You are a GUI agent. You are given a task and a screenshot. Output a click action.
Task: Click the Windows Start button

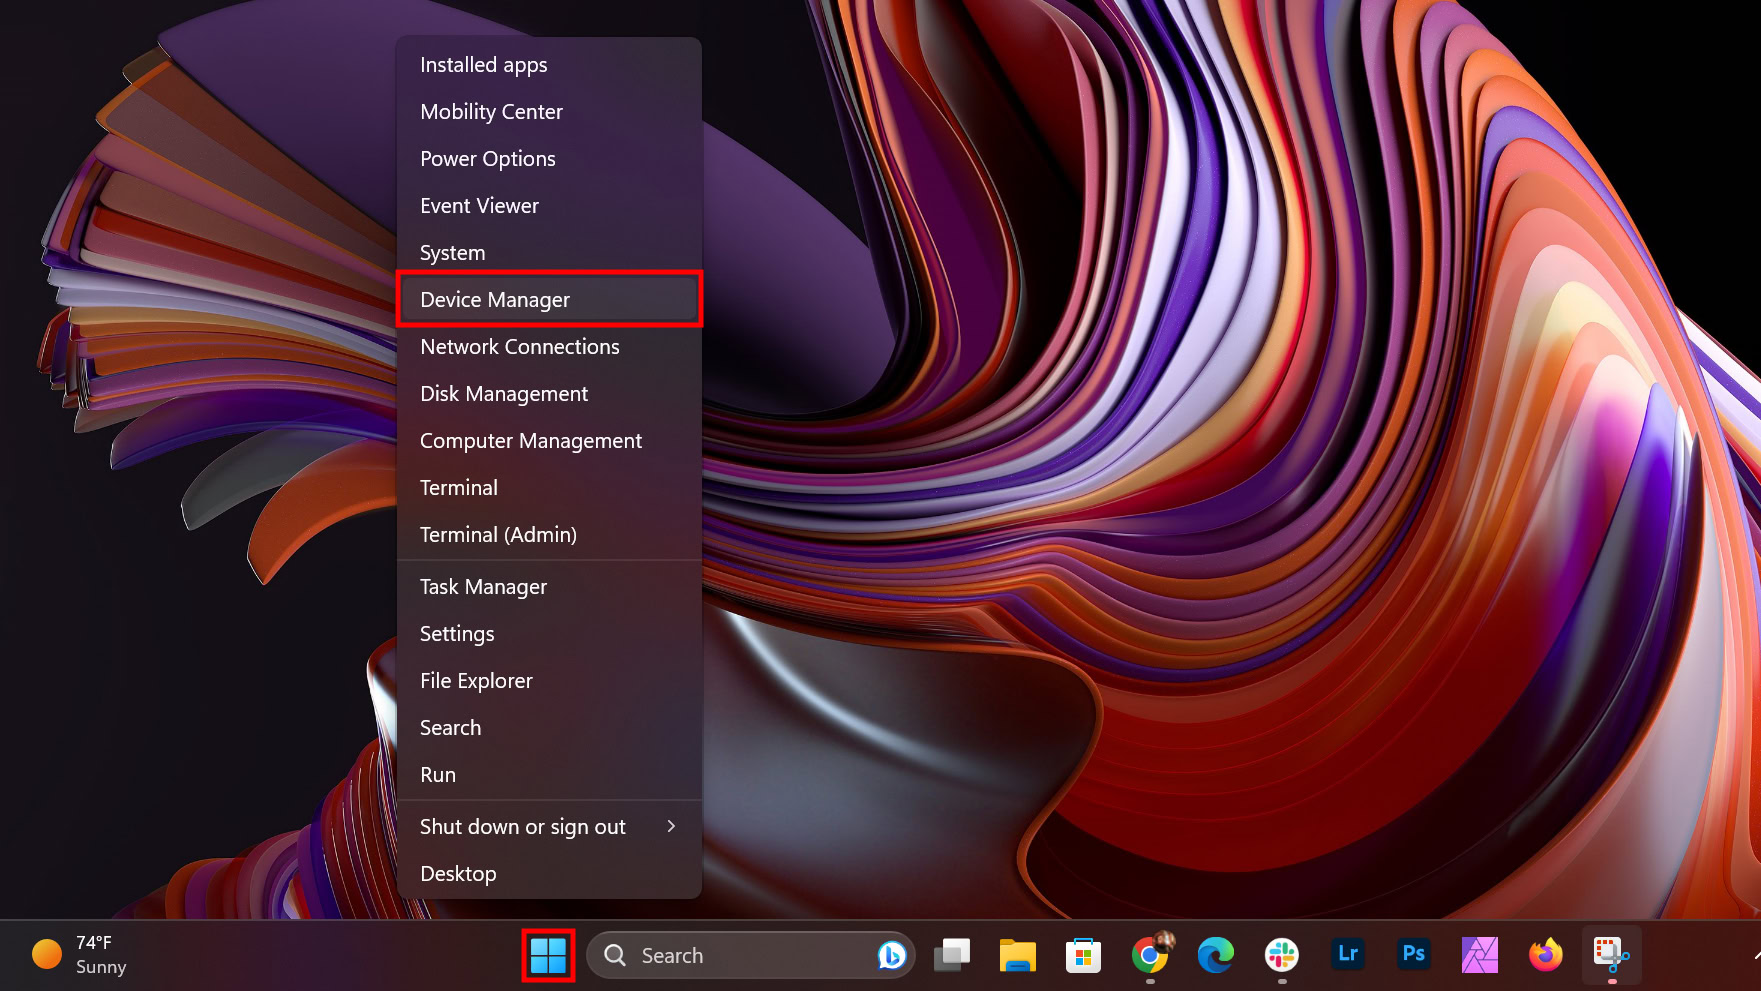[548, 956]
